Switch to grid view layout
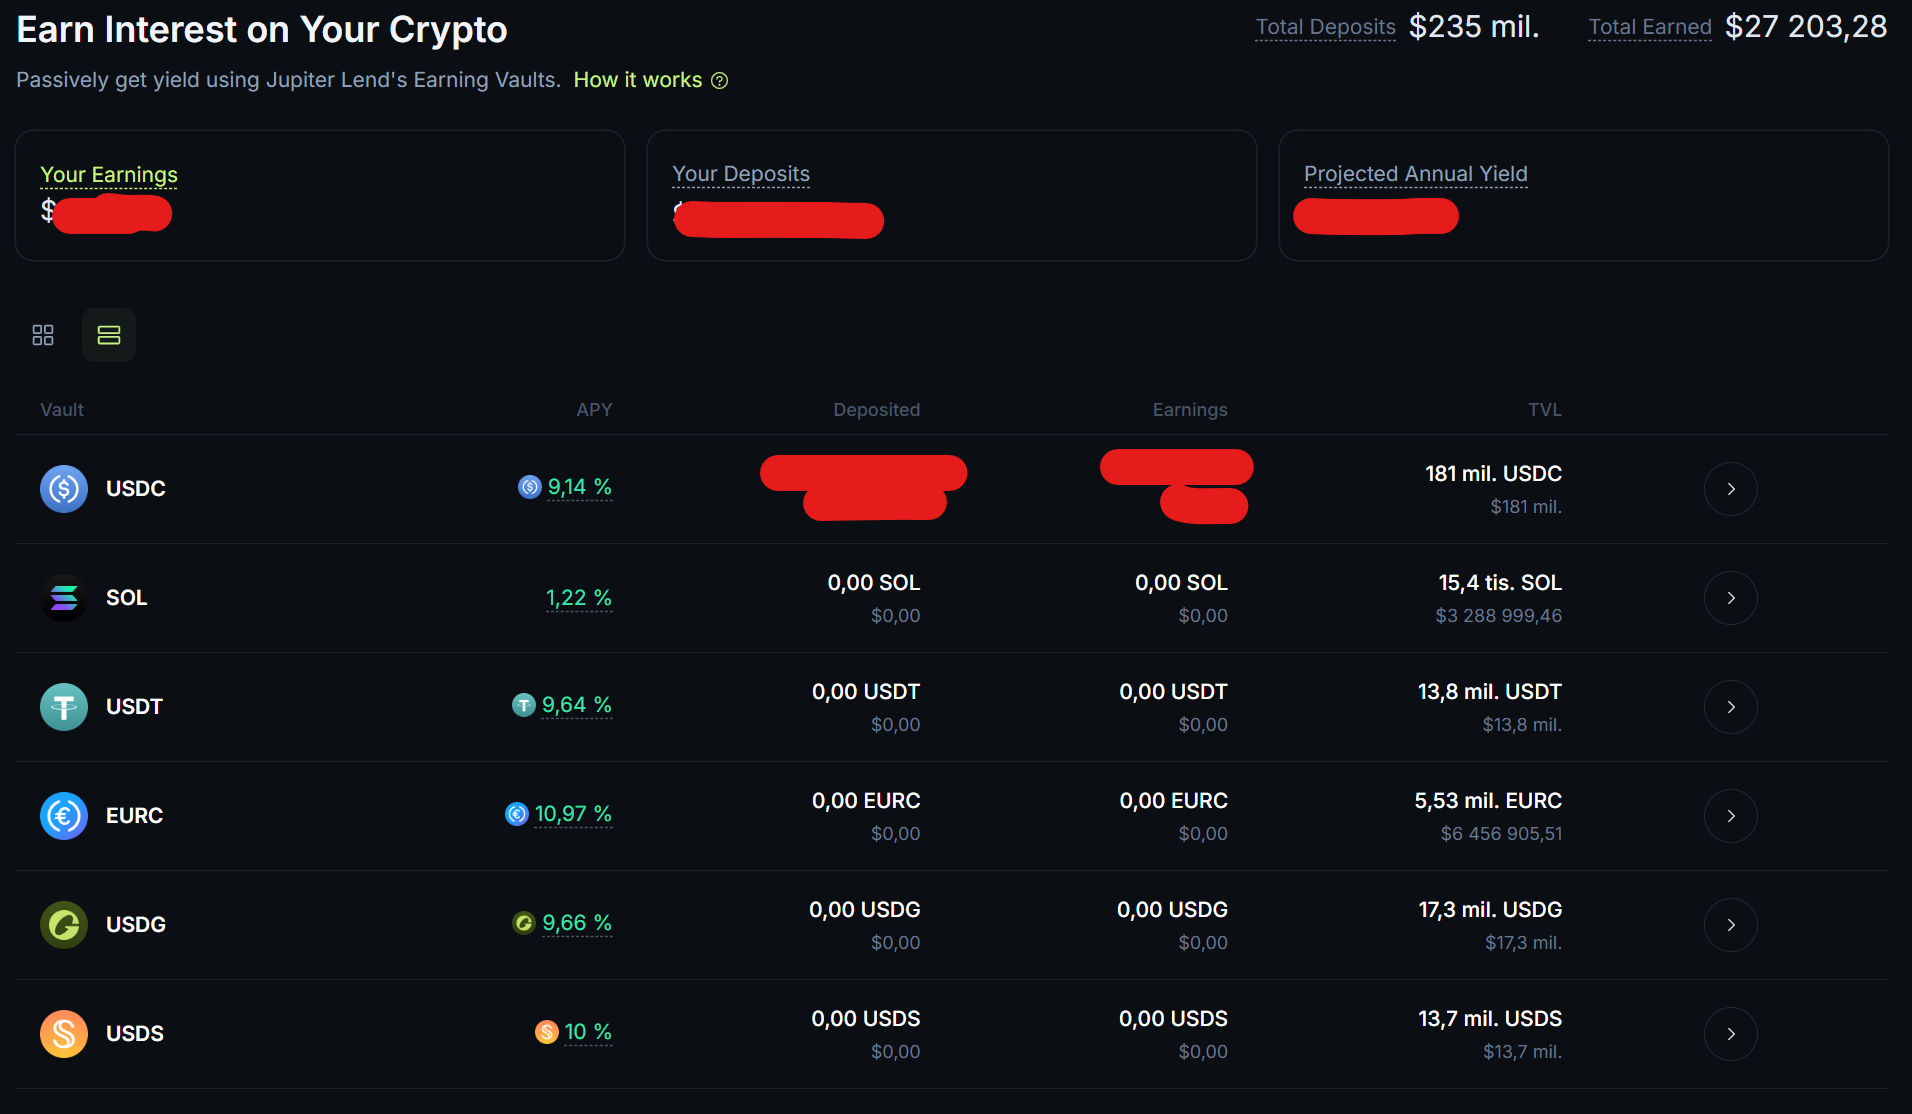The width and height of the screenshot is (1912, 1114). [43, 335]
